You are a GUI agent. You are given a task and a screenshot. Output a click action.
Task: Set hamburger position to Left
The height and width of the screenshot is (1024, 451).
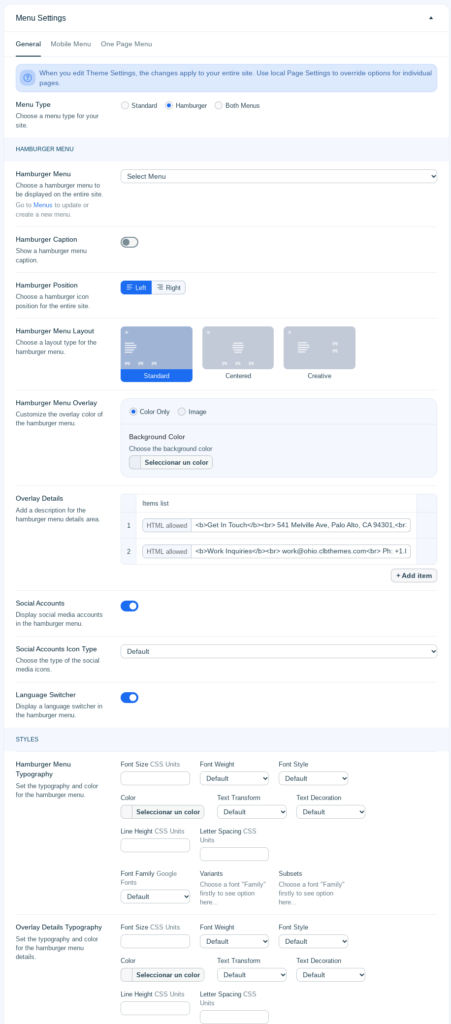[x=136, y=287]
